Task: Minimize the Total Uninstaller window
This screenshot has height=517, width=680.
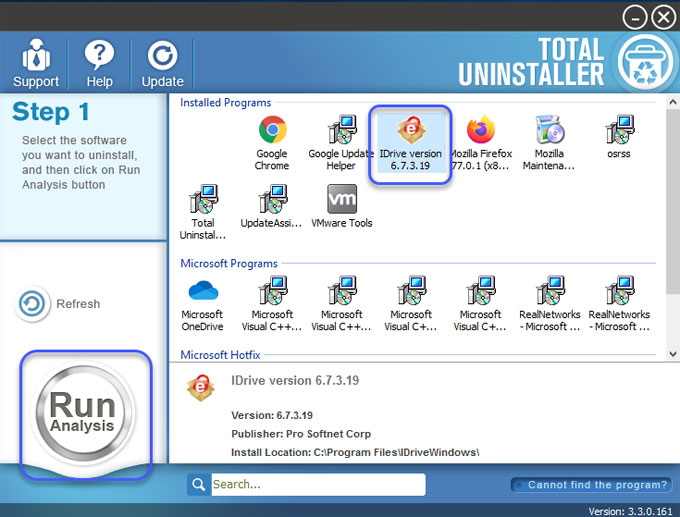Action: [x=635, y=18]
